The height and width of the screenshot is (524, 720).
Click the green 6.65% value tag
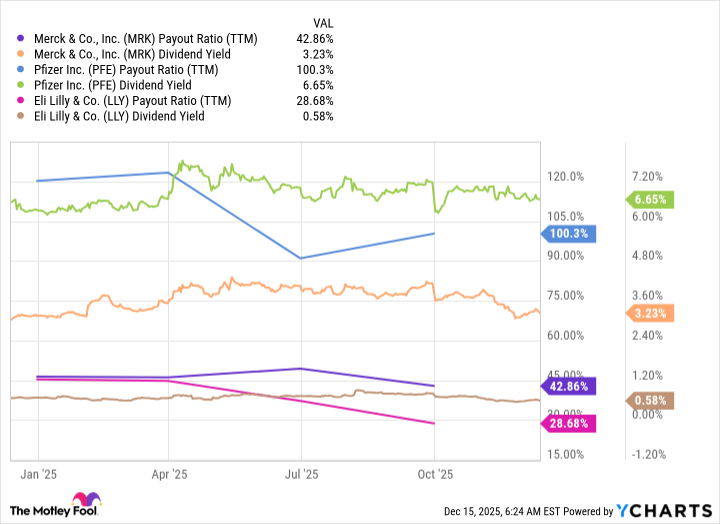(655, 198)
